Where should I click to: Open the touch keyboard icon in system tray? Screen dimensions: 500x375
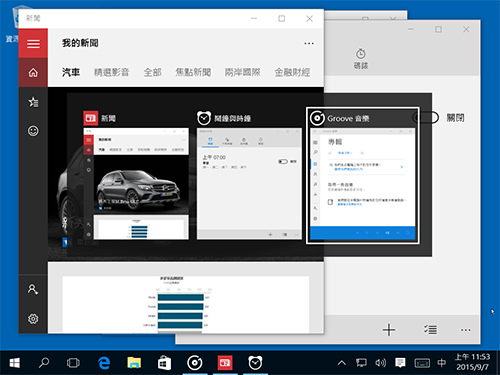coord(422,363)
